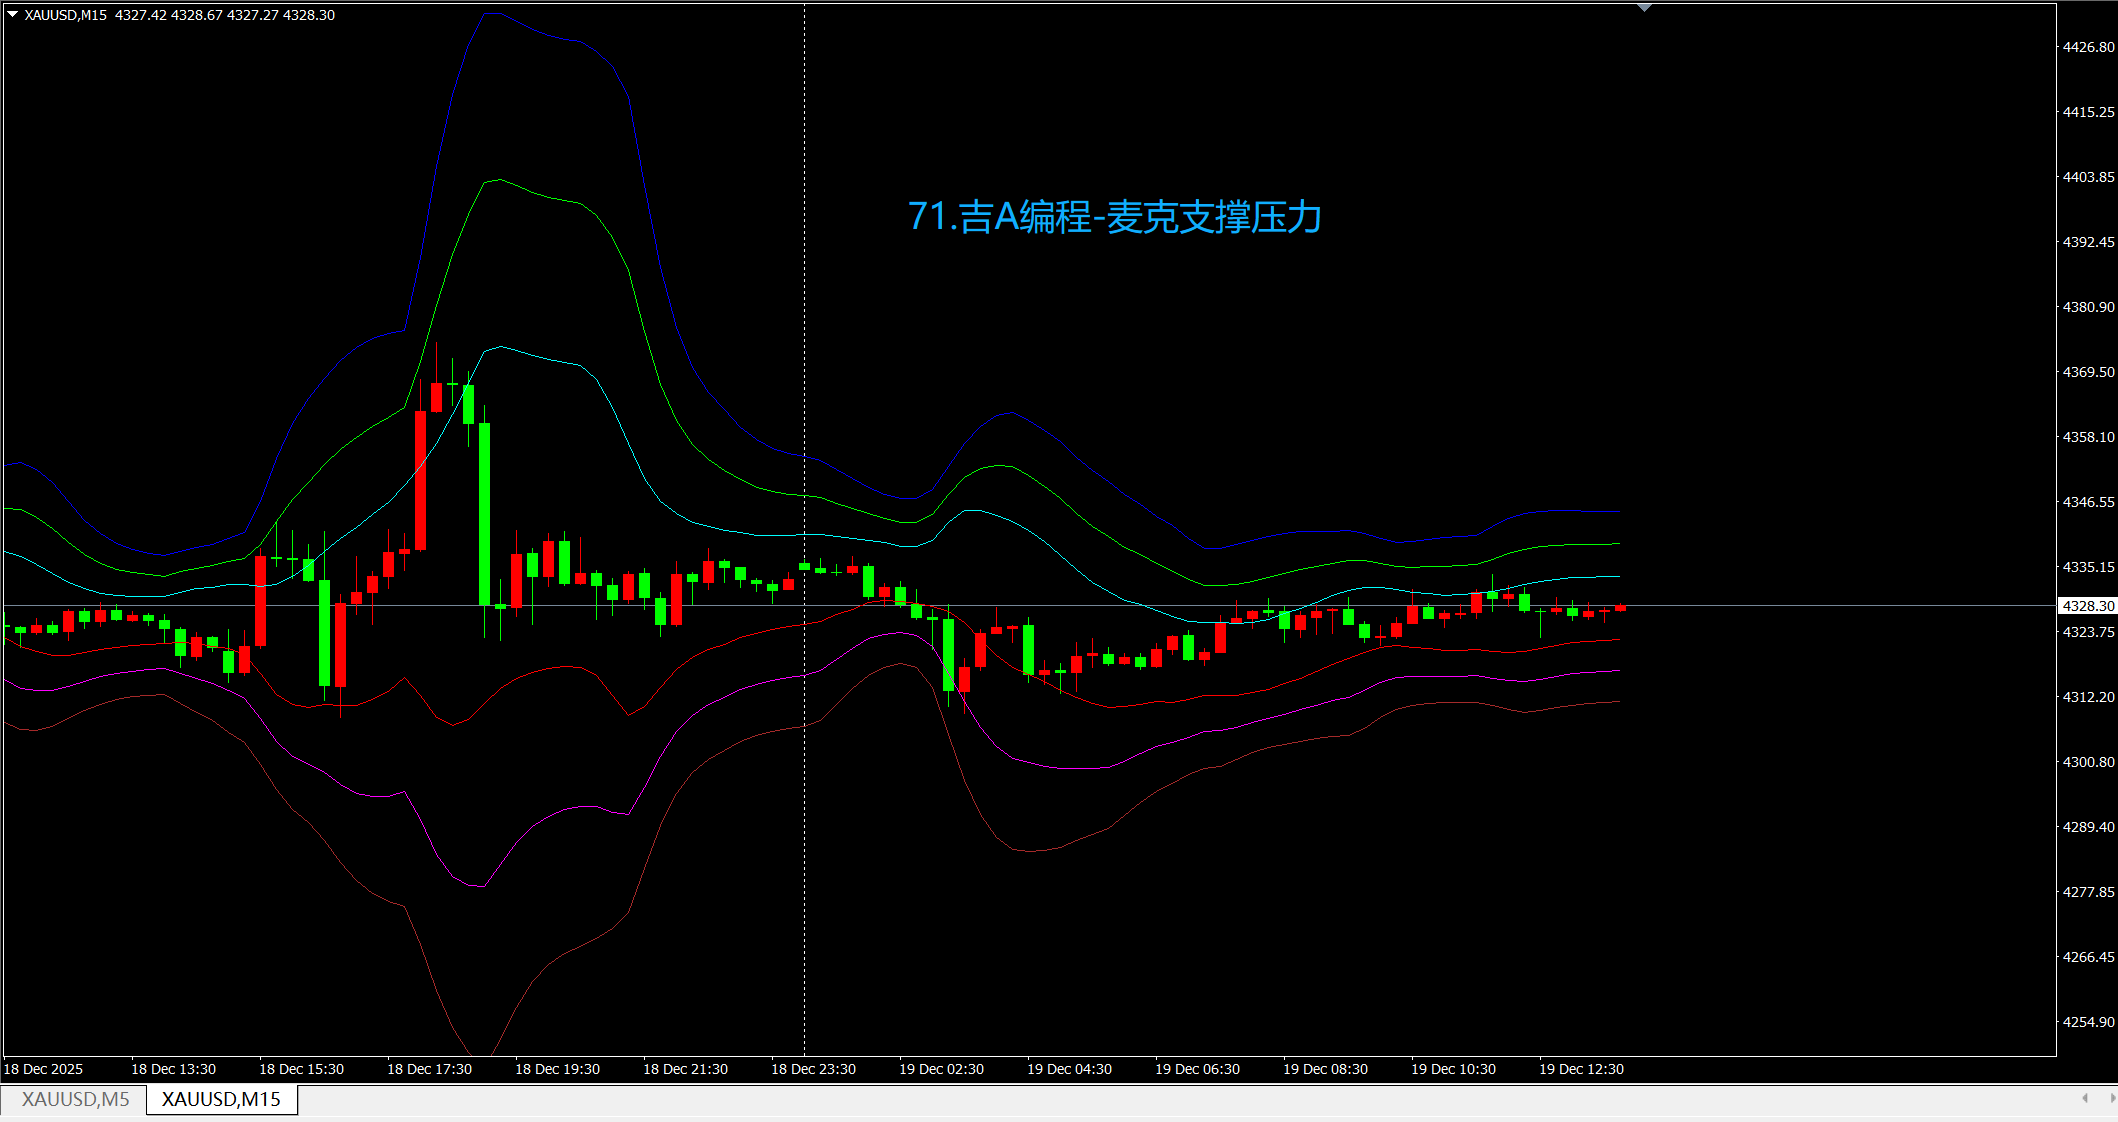Click the 4312.20 price scale label
The height and width of the screenshot is (1122, 2118).
(x=2088, y=697)
